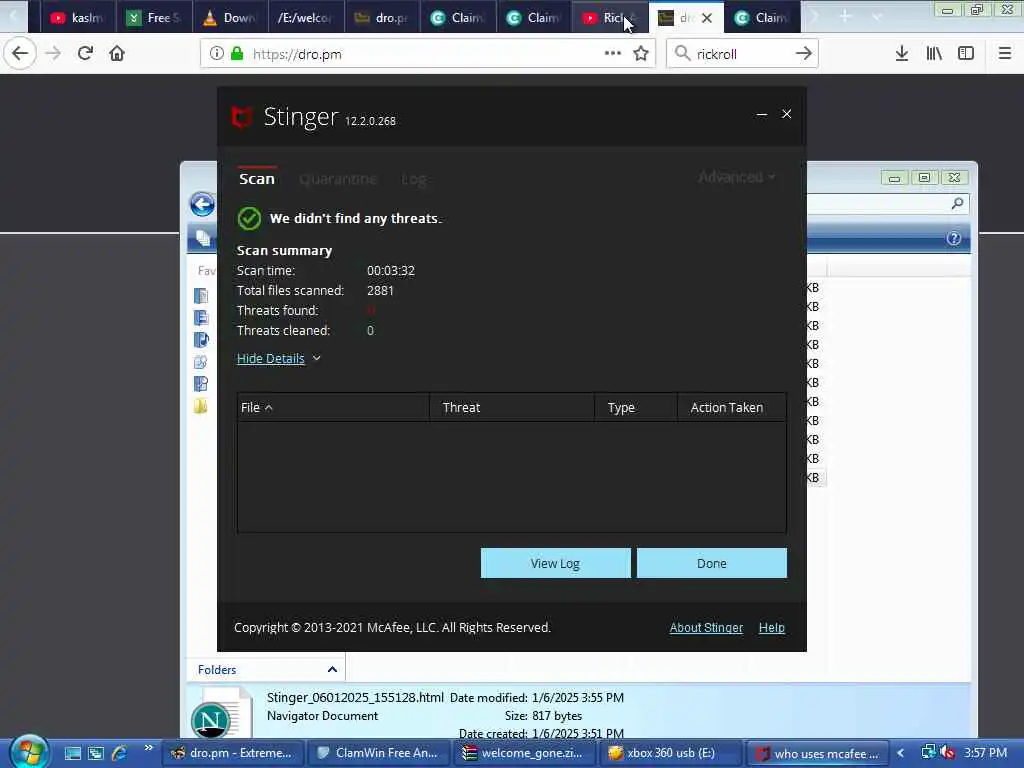Switch to the /E:/welco browser tab

click(306, 18)
